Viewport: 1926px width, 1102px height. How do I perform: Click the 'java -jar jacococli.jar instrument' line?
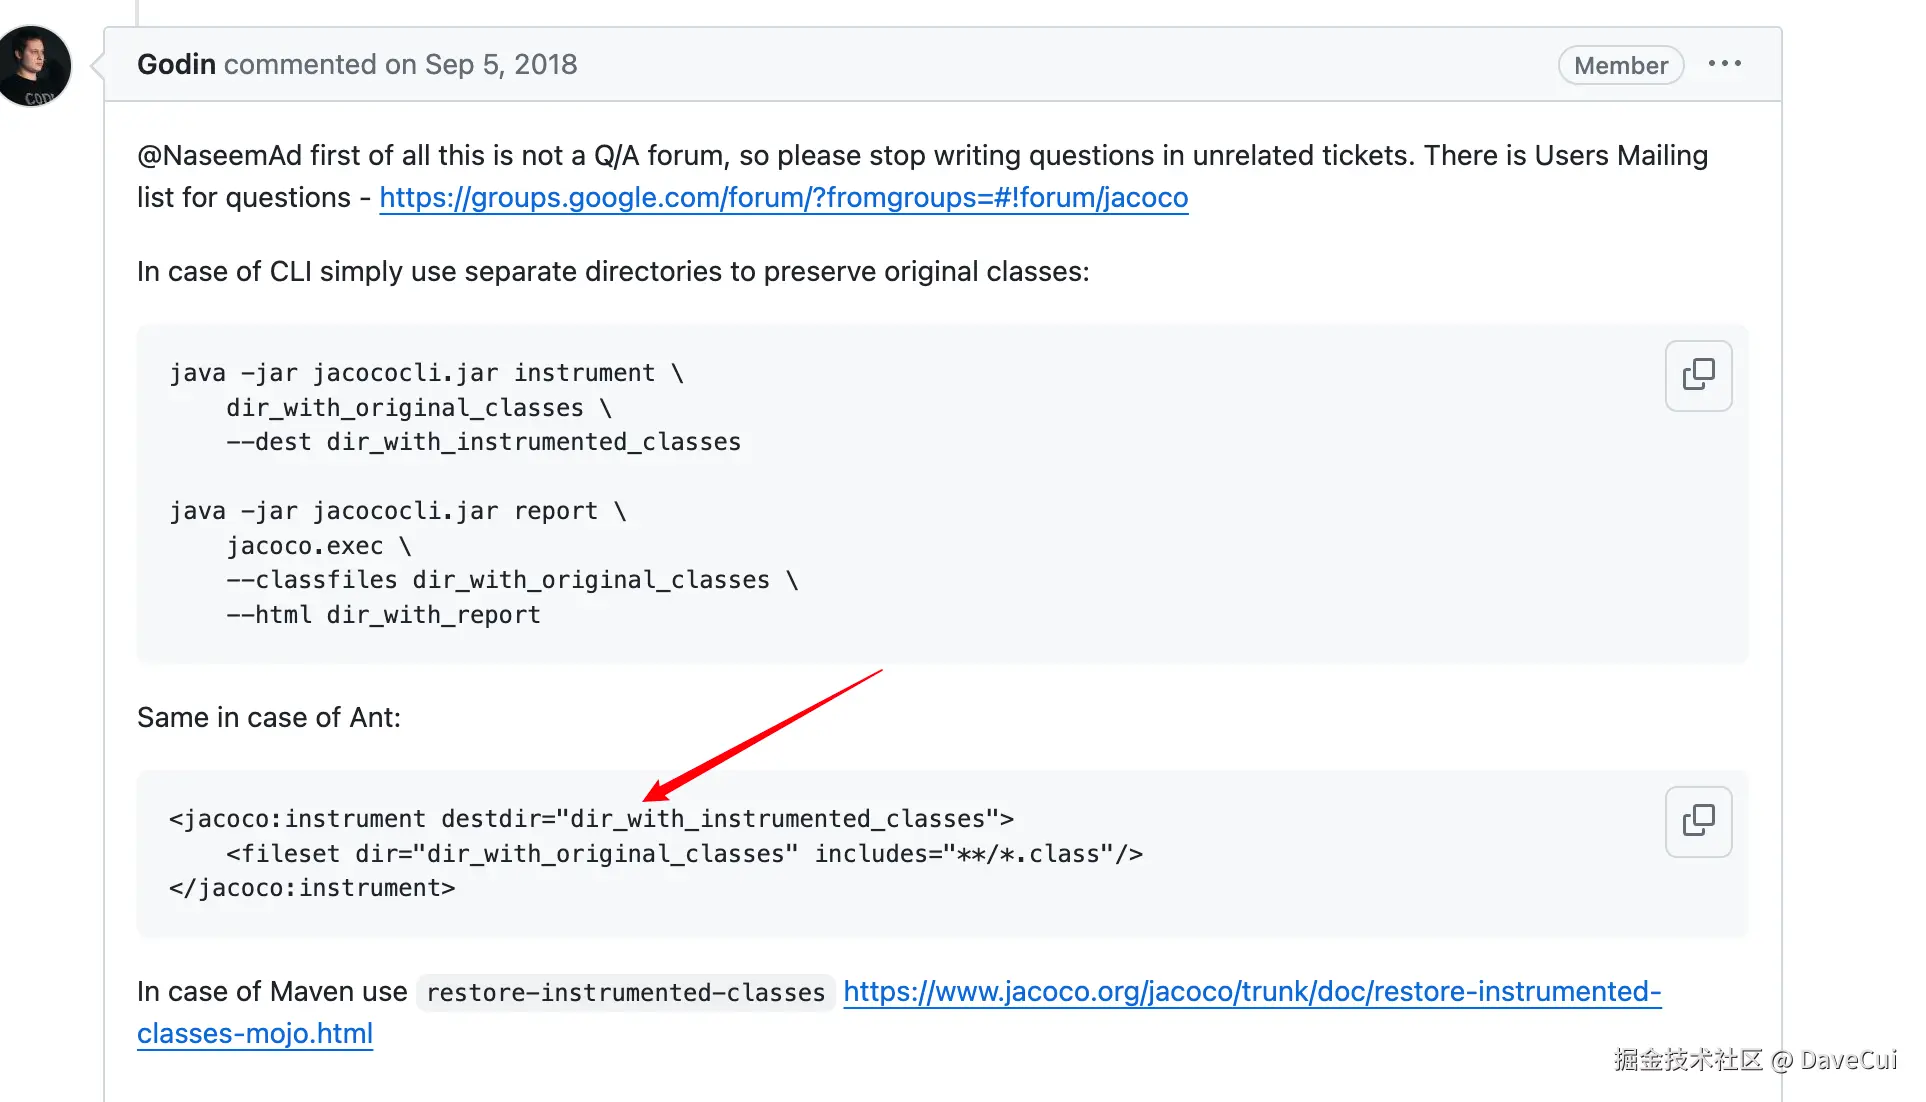coord(426,373)
